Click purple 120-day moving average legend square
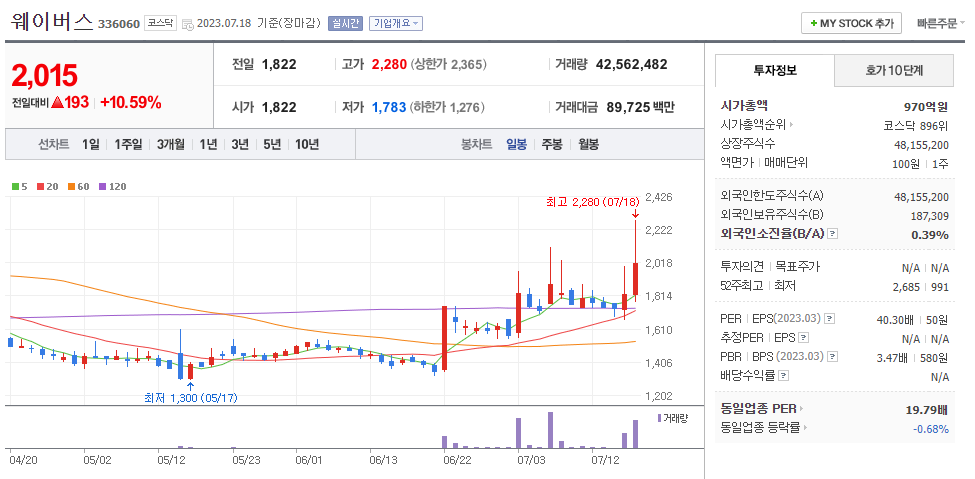 pos(103,186)
